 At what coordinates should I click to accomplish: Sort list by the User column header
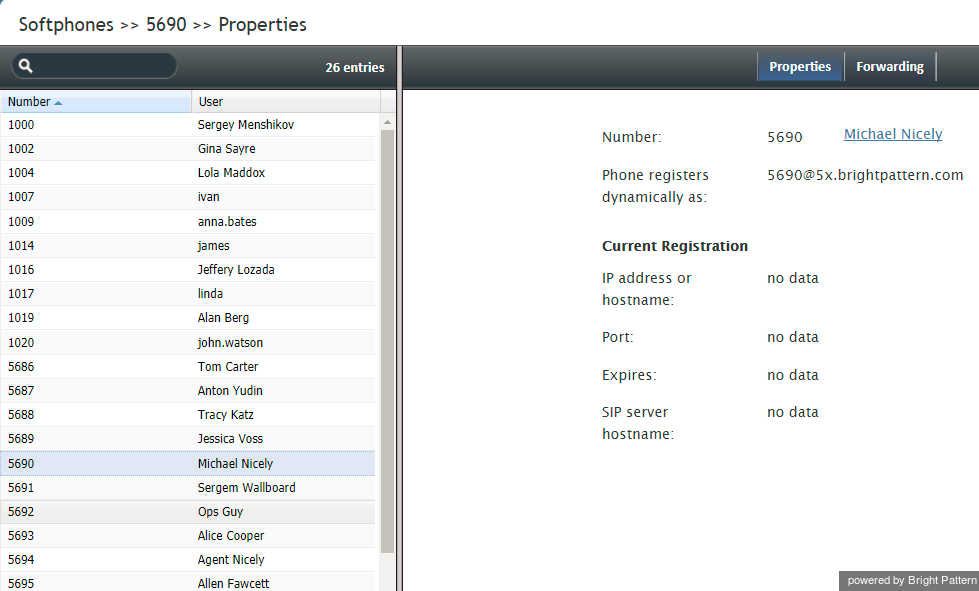tap(285, 102)
